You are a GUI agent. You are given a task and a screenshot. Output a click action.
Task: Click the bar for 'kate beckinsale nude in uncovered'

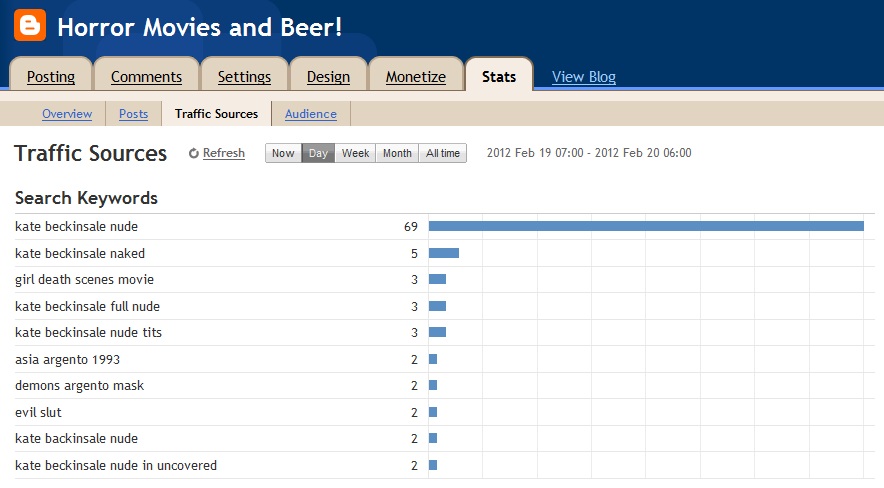point(433,465)
